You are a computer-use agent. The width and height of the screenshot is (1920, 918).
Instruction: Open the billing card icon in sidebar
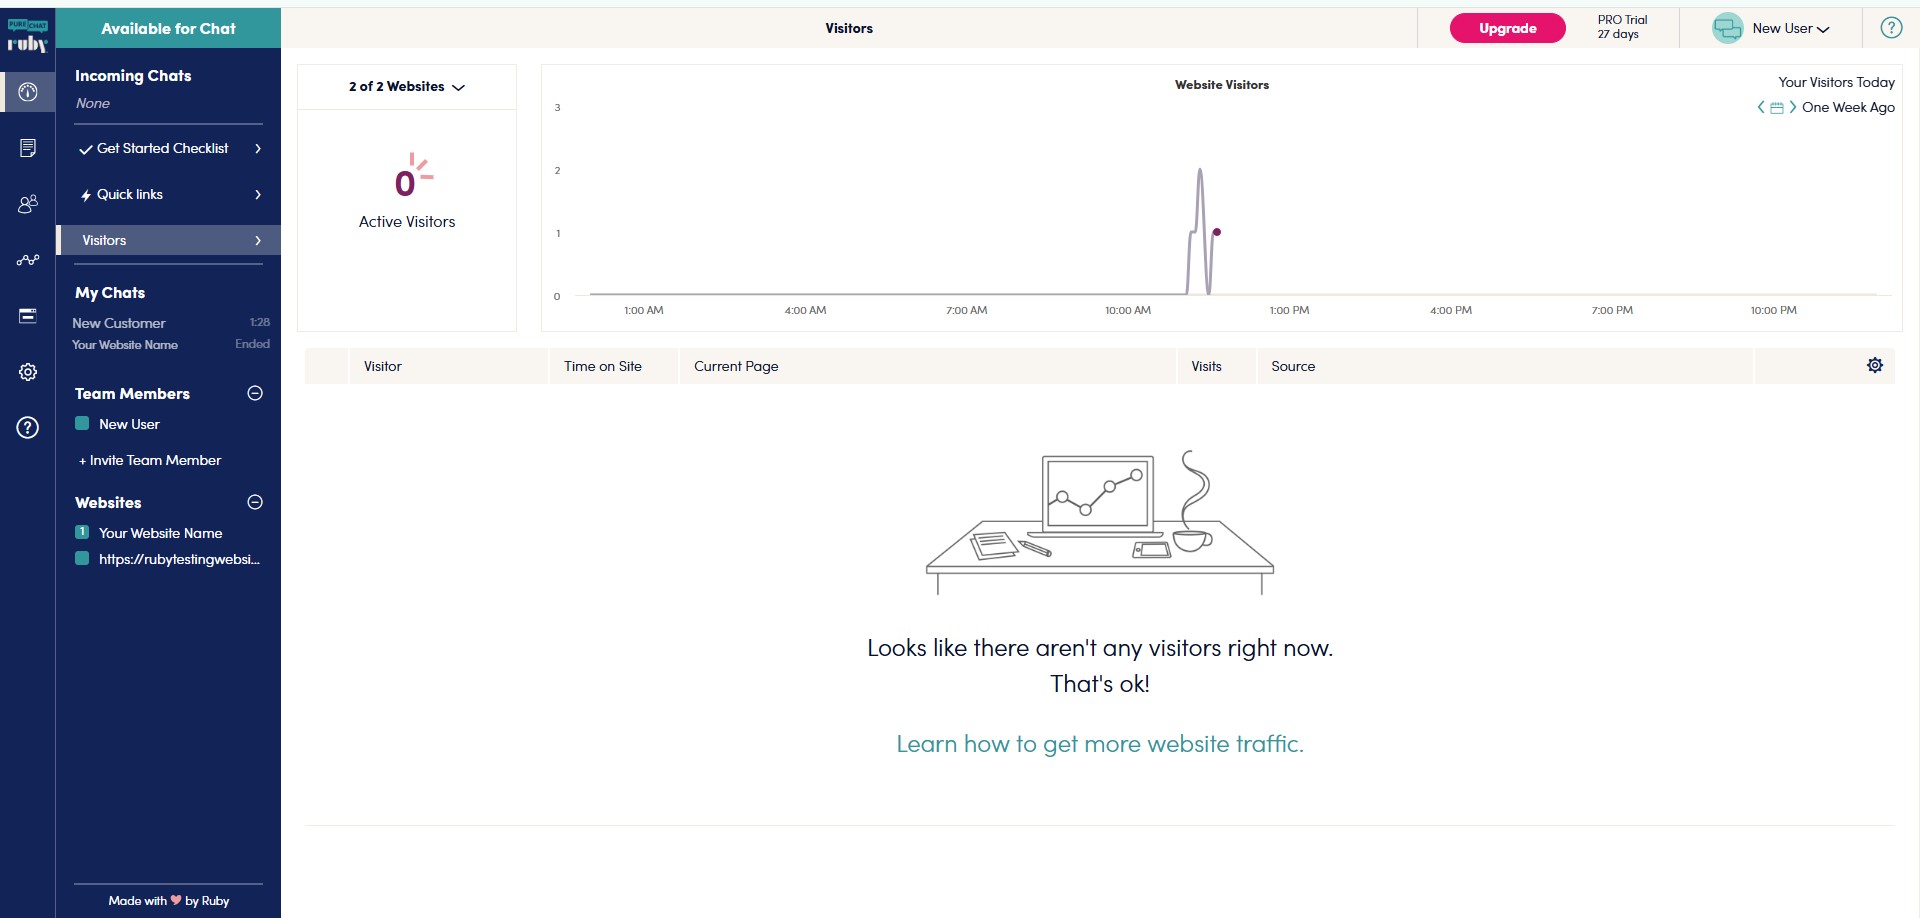click(x=28, y=316)
